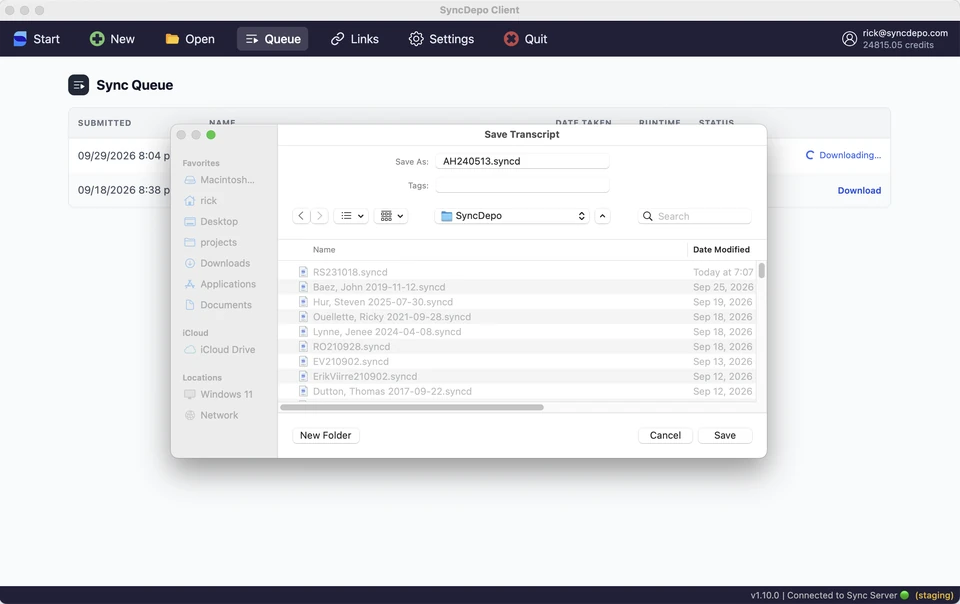Click the (staging) label in status bar
Viewport: 960px width, 604px height.
click(x=934, y=595)
